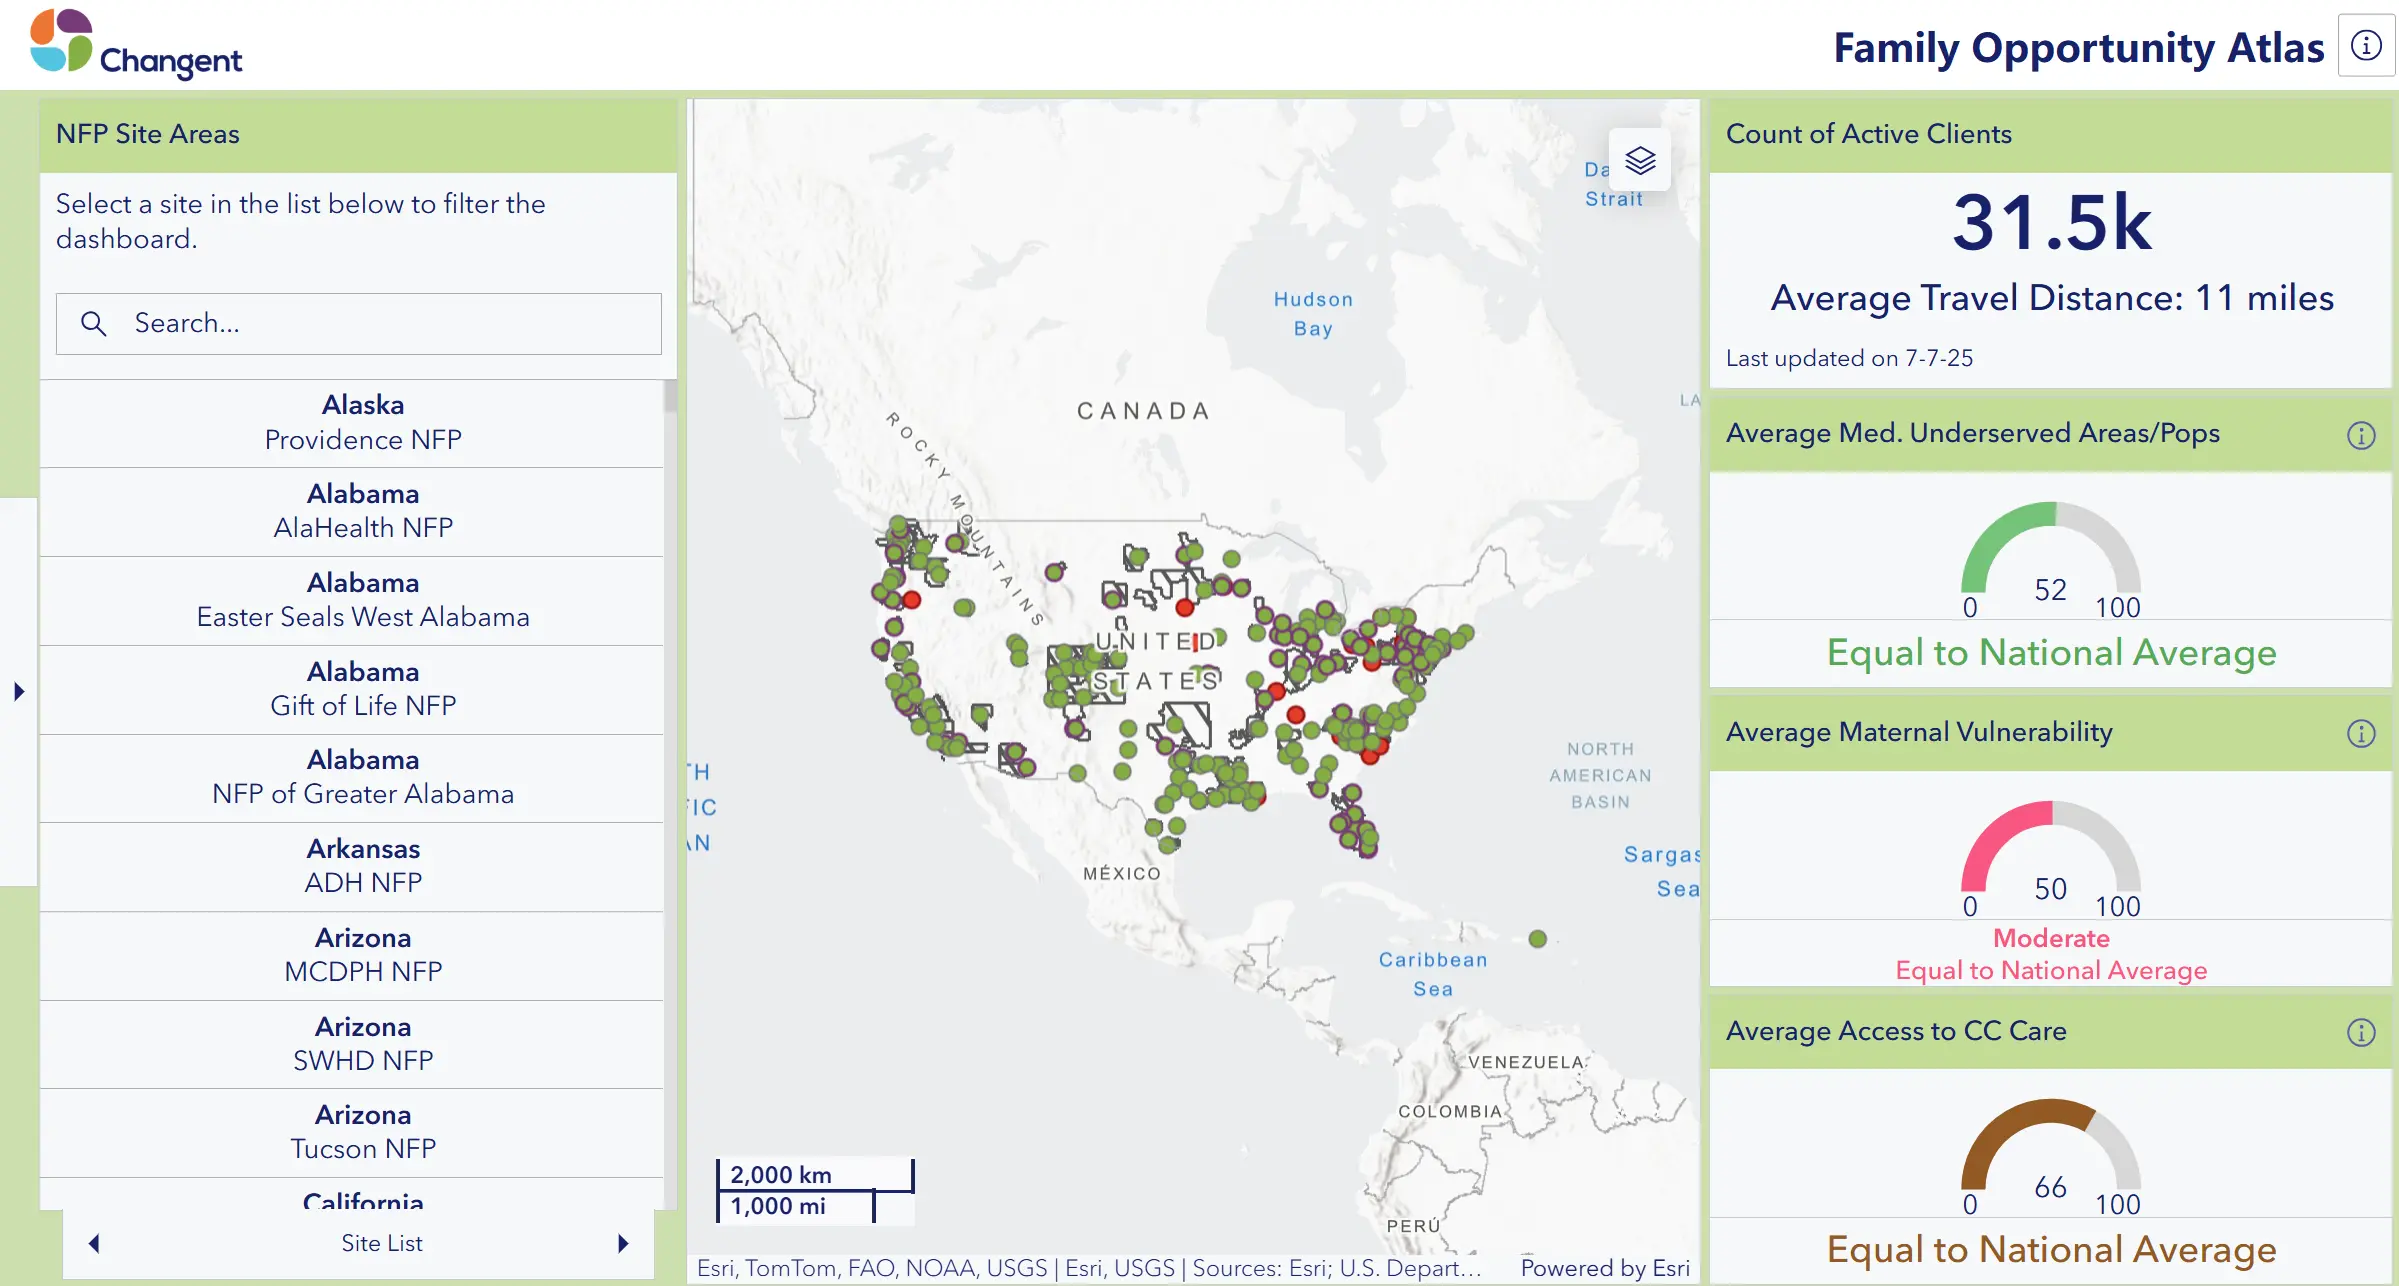Switch to the NFP Site Areas panel header
2399x1286 pixels.
tap(148, 133)
